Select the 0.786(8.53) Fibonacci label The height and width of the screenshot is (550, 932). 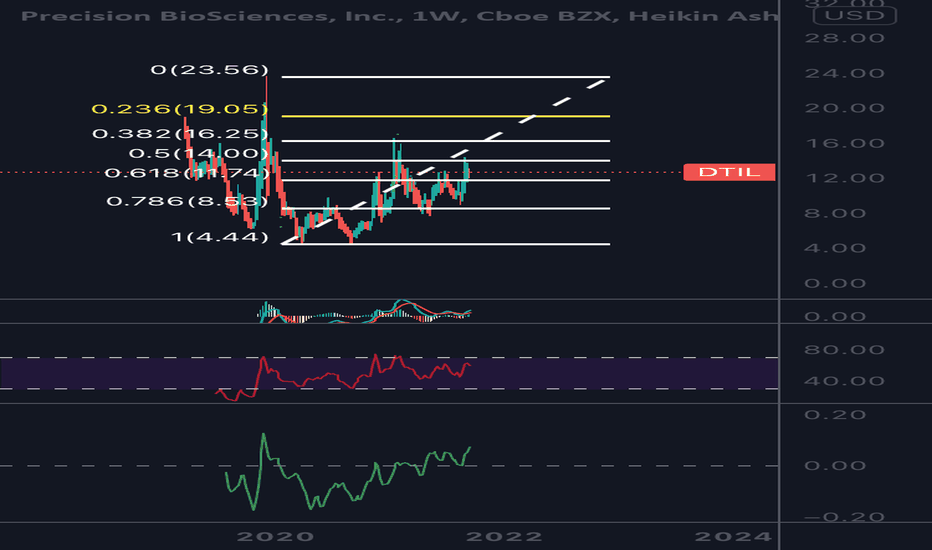187,201
